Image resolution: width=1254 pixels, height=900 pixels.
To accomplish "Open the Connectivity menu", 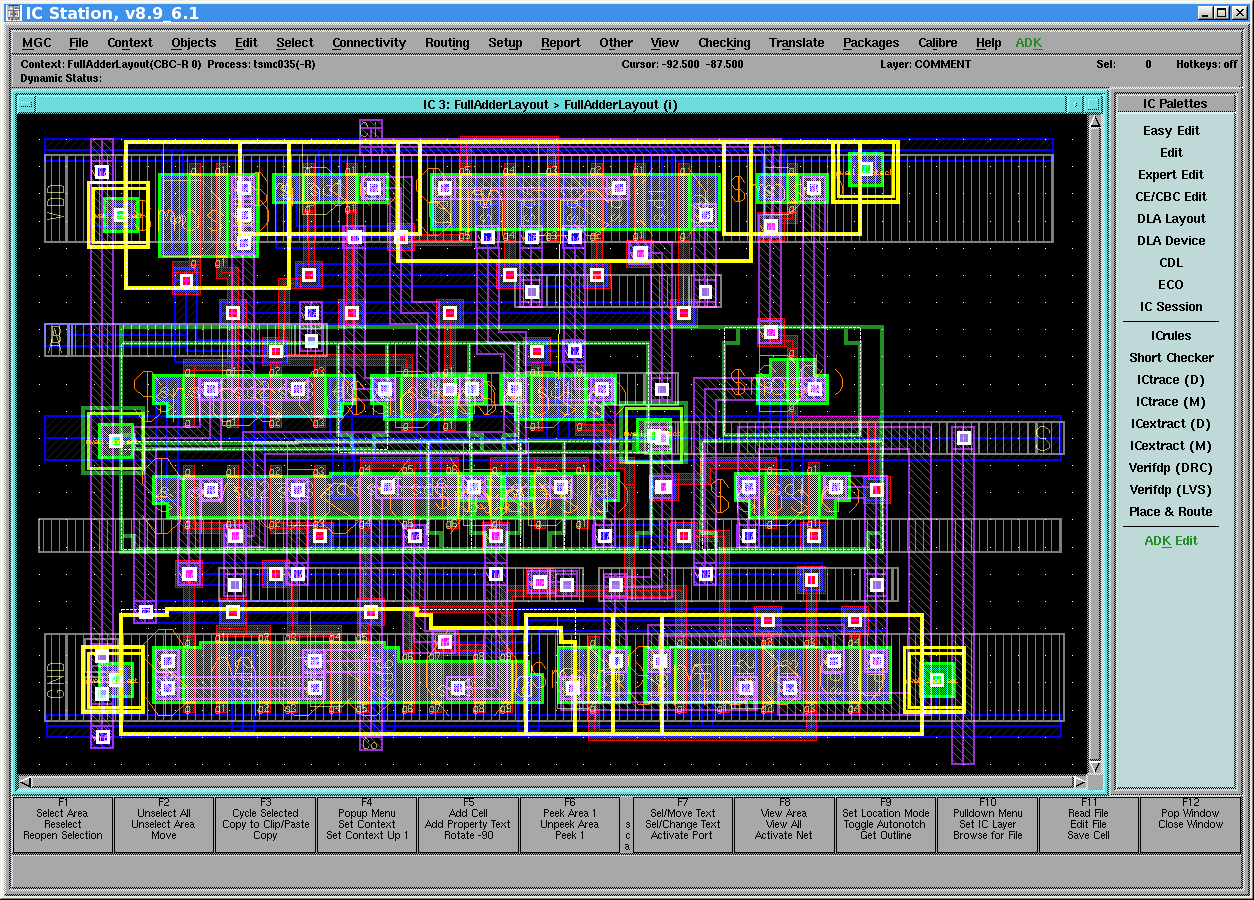I will point(369,43).
